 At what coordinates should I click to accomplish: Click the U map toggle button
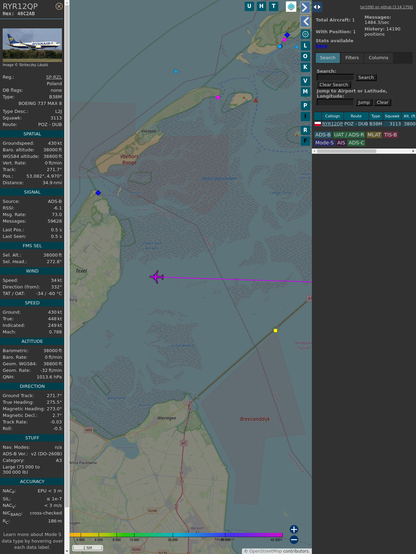point(250,6)
